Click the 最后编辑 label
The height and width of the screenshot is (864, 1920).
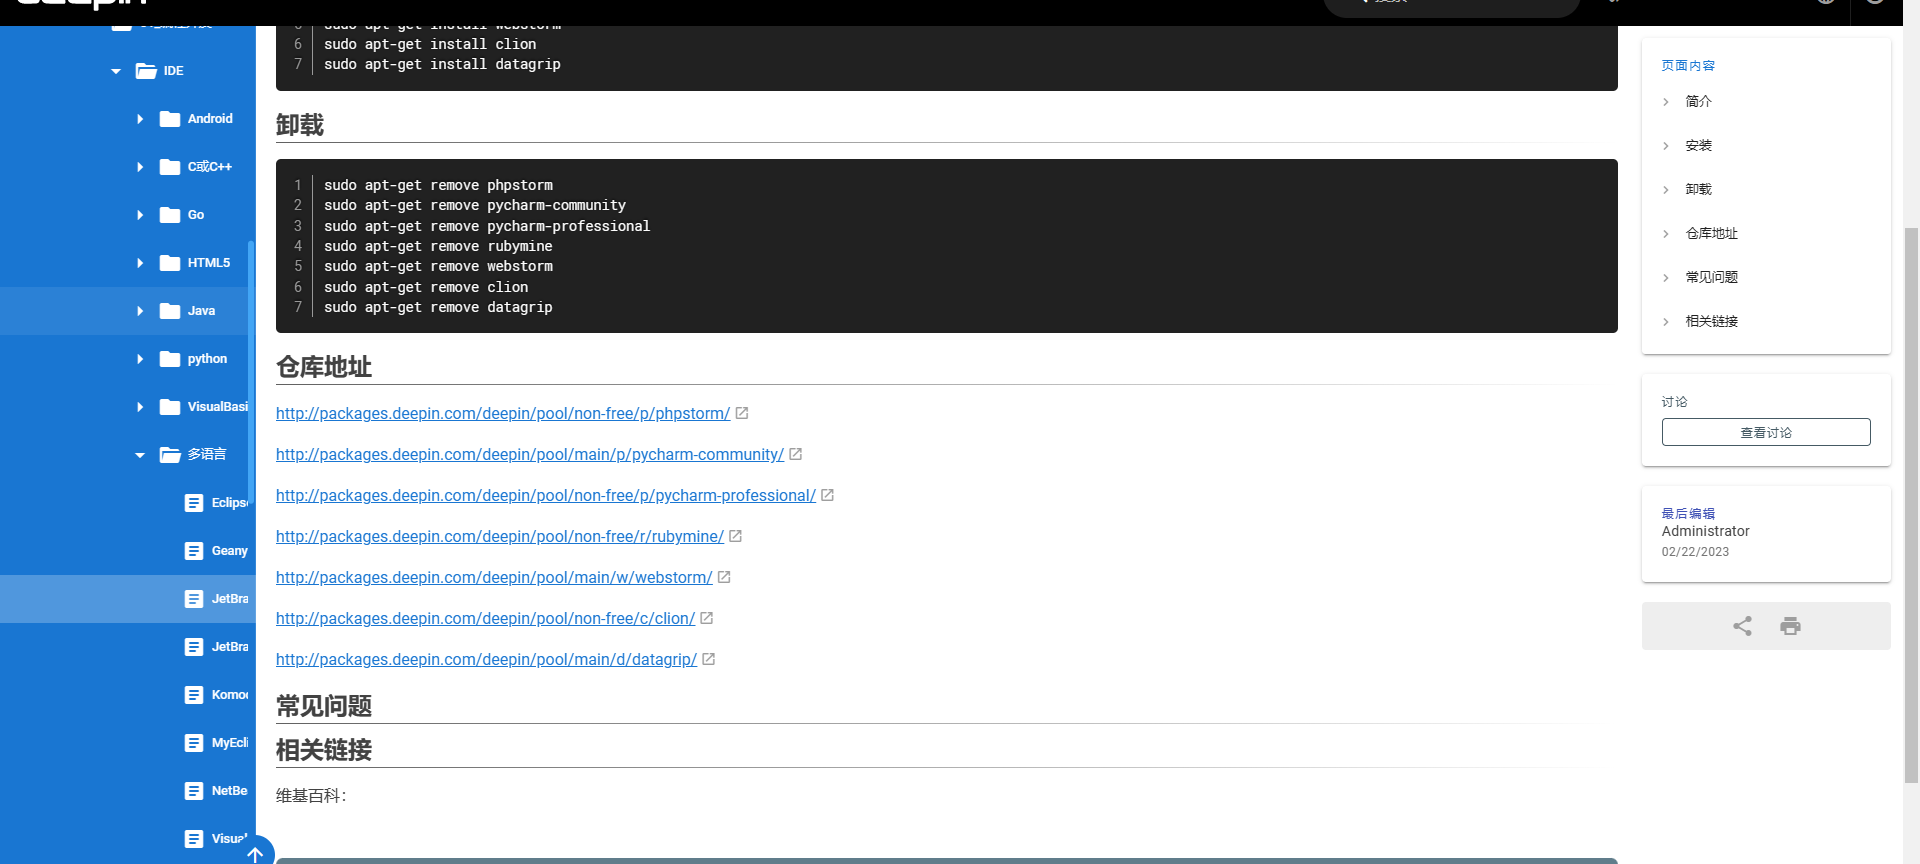tap(1688, 514)
